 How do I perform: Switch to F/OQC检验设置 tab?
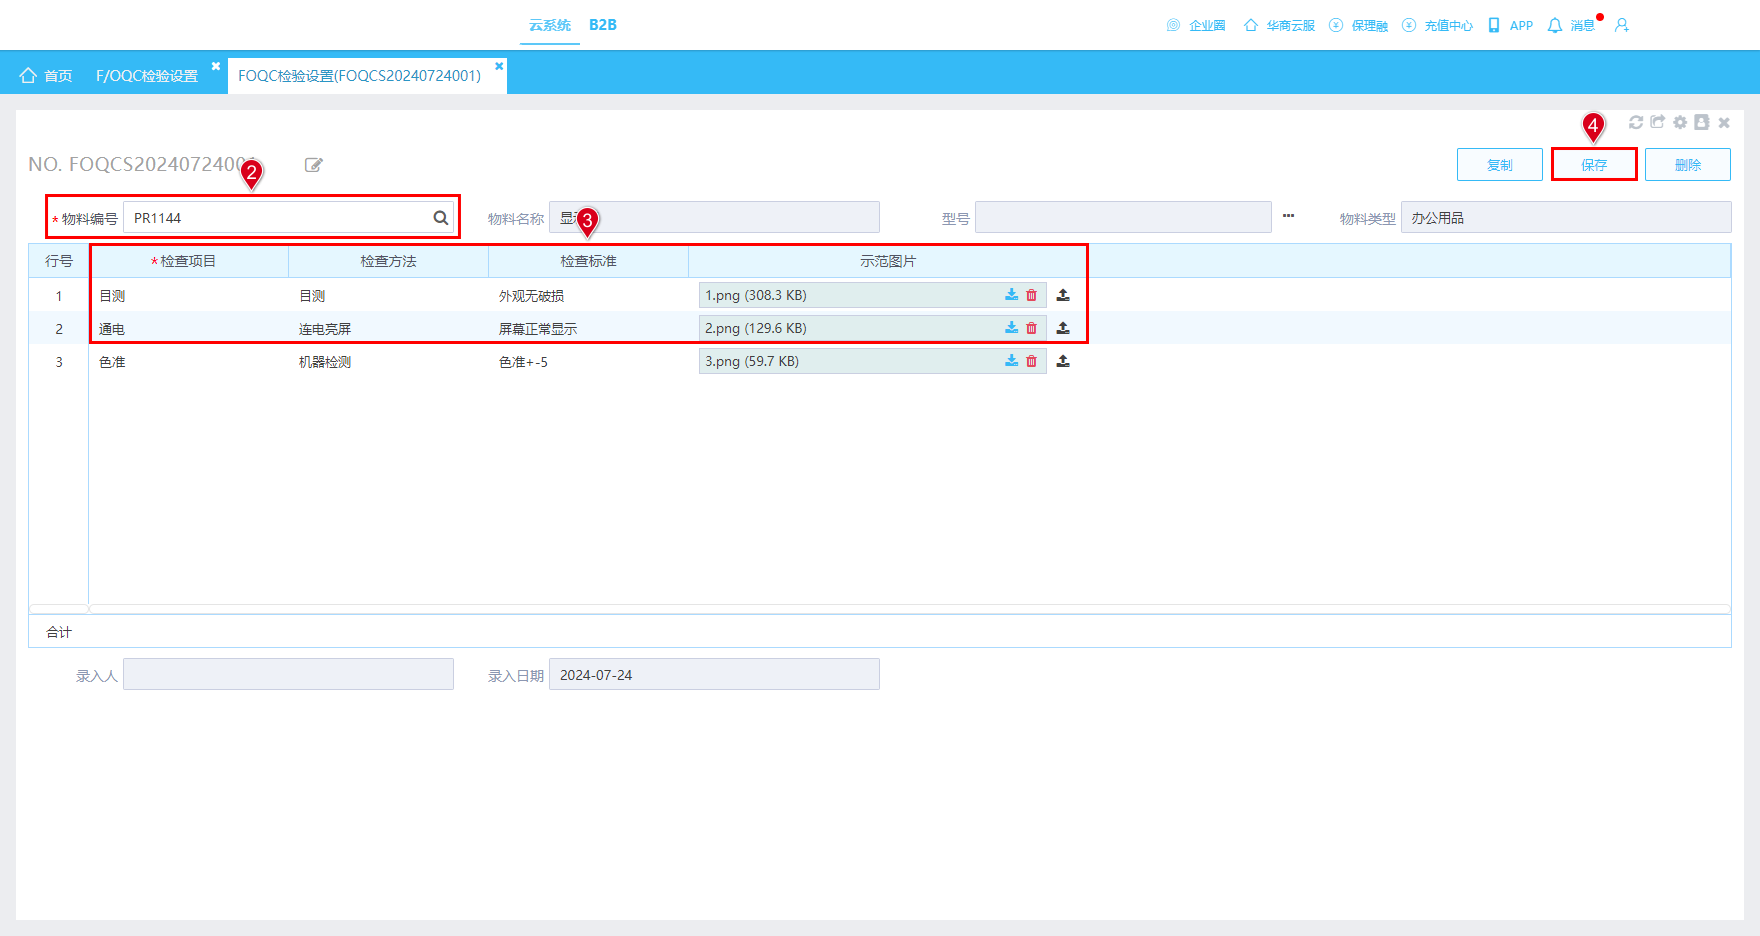click(147, 76)
